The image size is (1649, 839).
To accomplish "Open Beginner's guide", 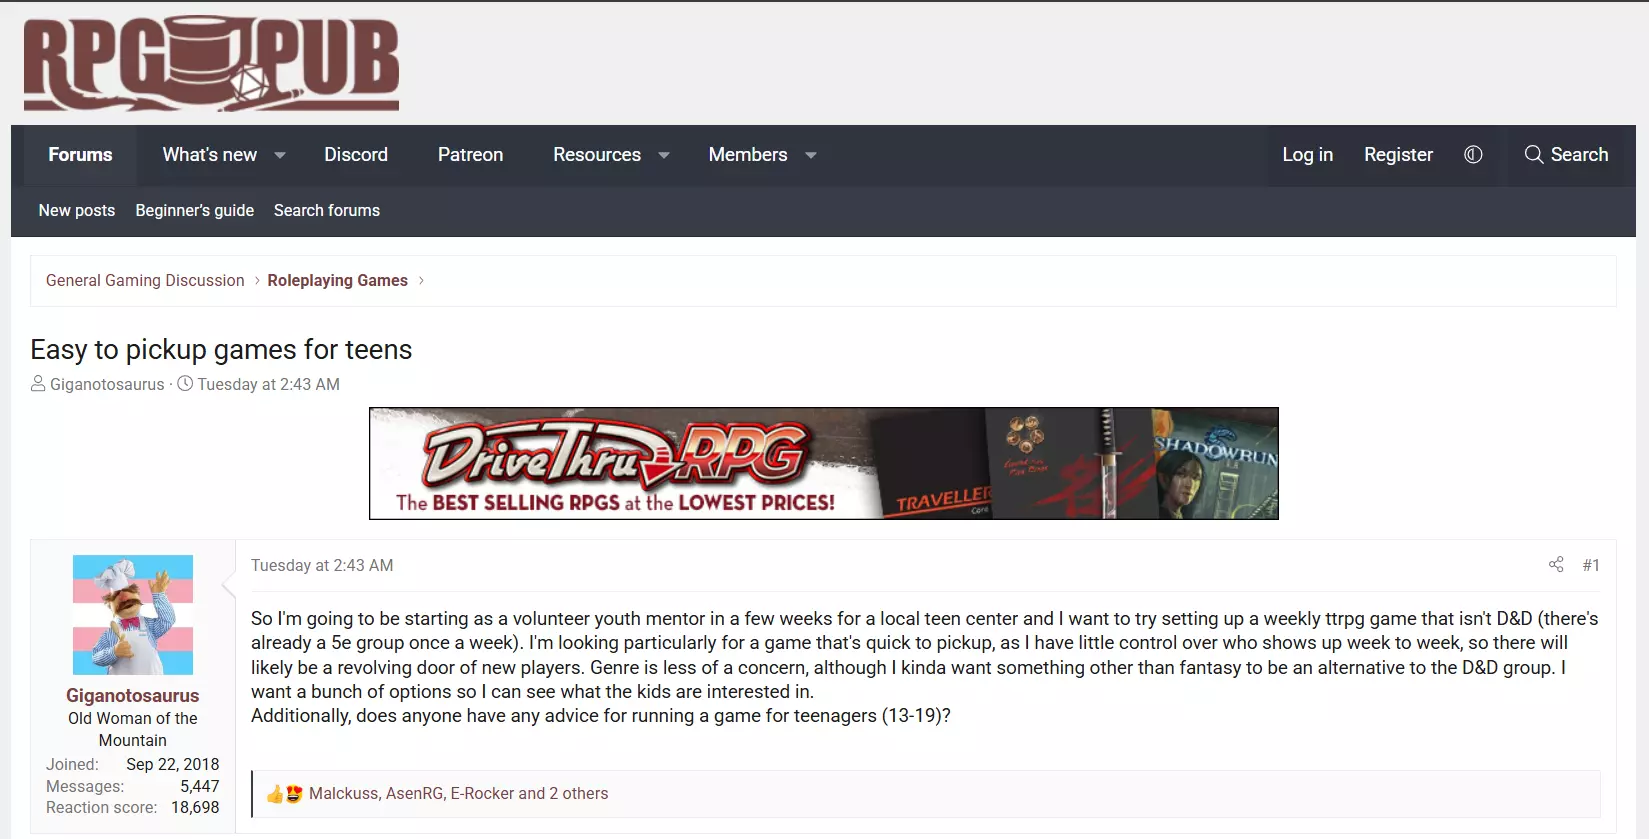I will (x=195, y=210).
